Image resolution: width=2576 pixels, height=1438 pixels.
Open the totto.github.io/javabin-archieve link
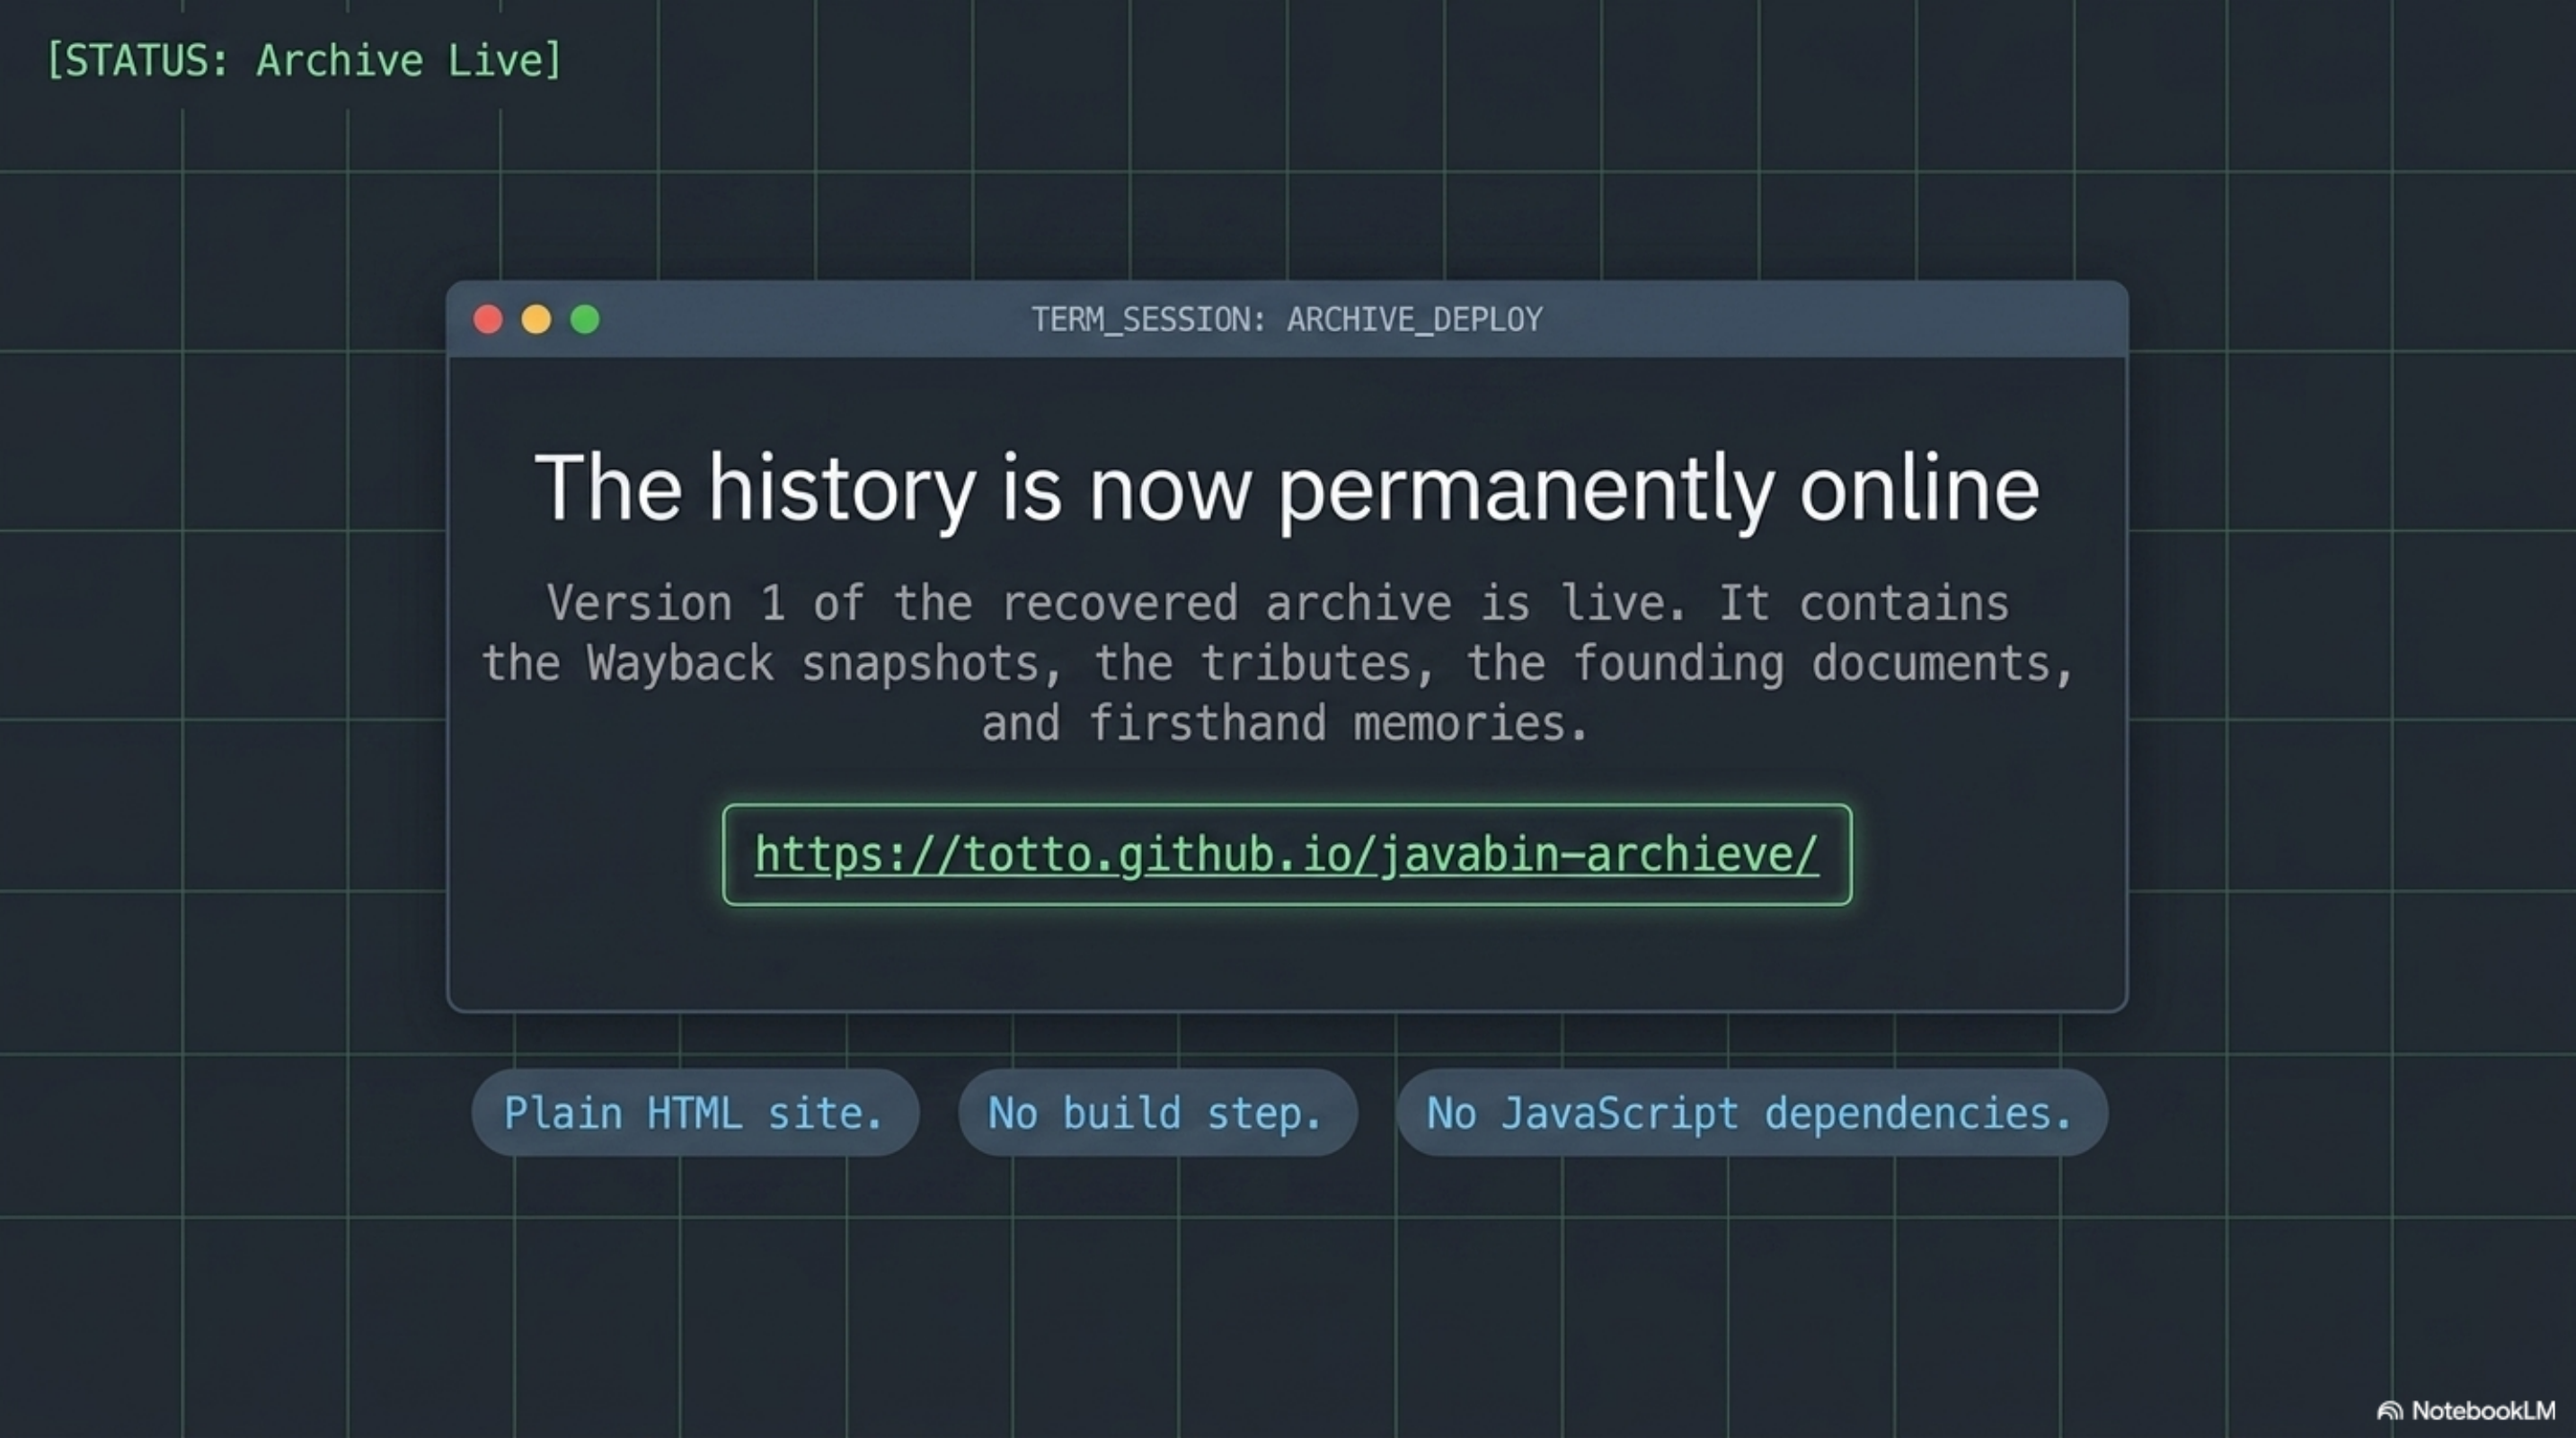[x=1287, y=853]
